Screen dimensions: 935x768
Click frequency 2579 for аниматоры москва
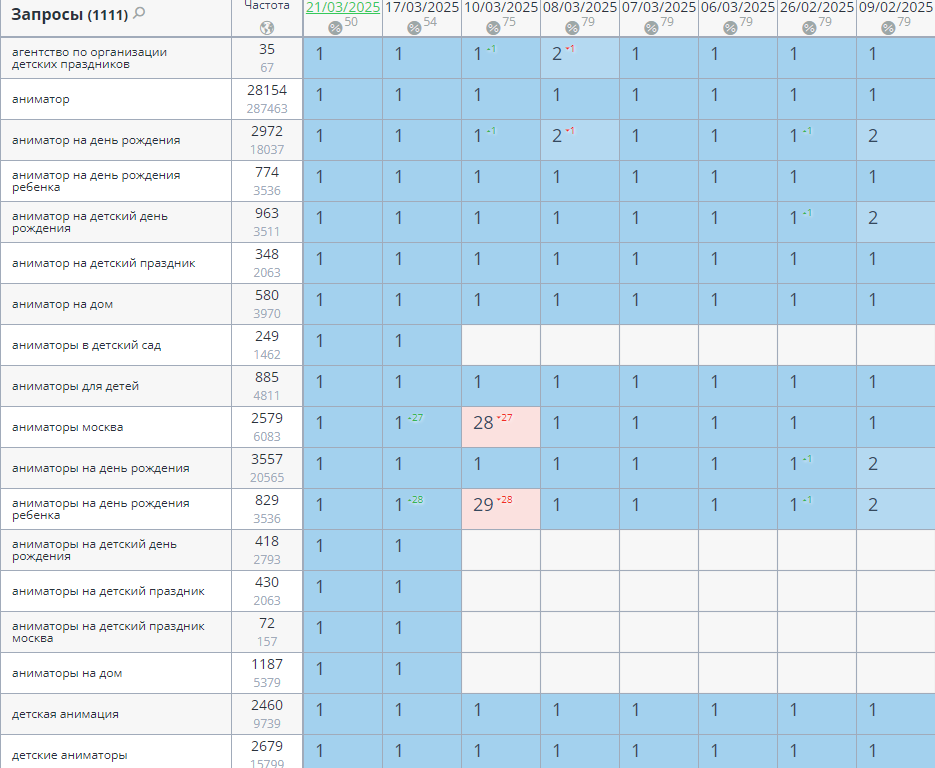click(x=267, y=419)
